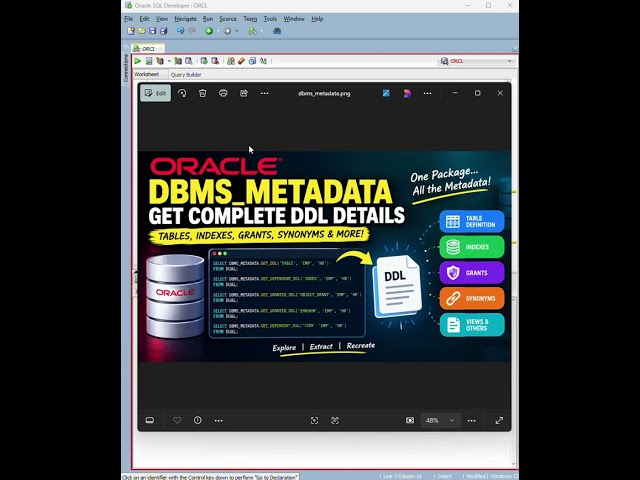Open the Navigate menu
This screenshot has height=480, width=640.
tap(185, 19)
